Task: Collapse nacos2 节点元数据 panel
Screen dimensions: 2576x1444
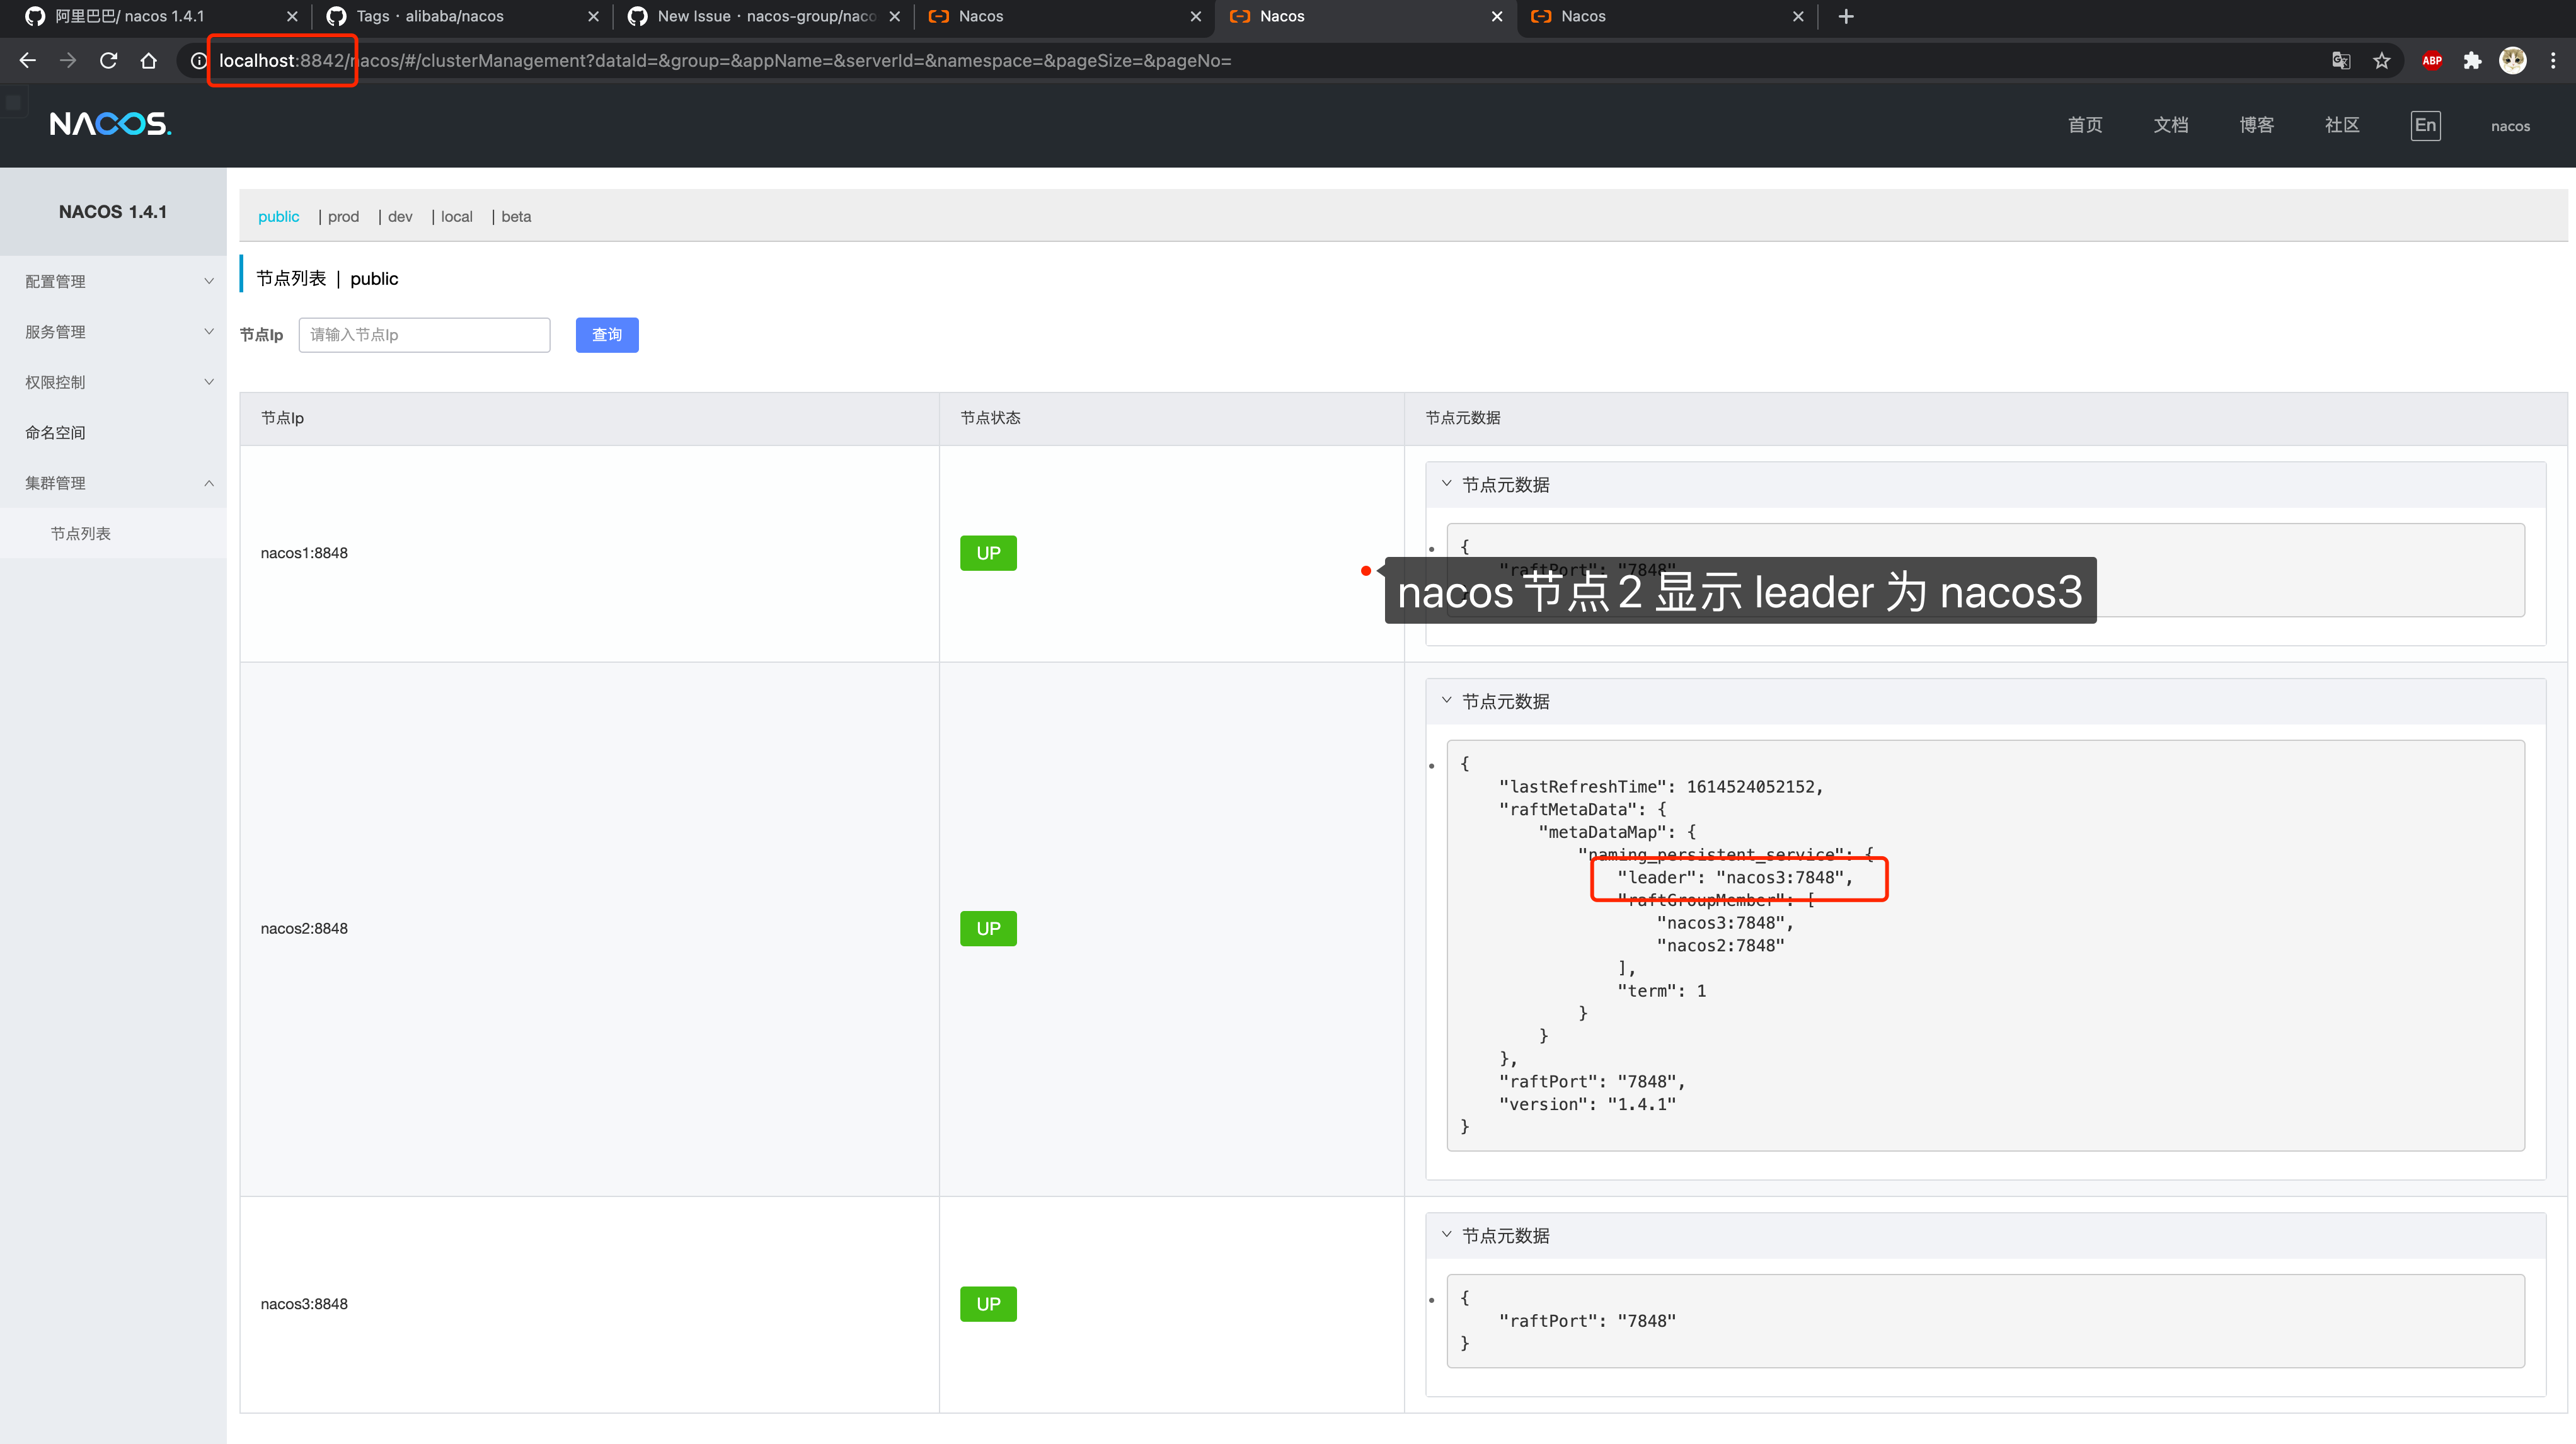Action: [x=1446, y=701]
